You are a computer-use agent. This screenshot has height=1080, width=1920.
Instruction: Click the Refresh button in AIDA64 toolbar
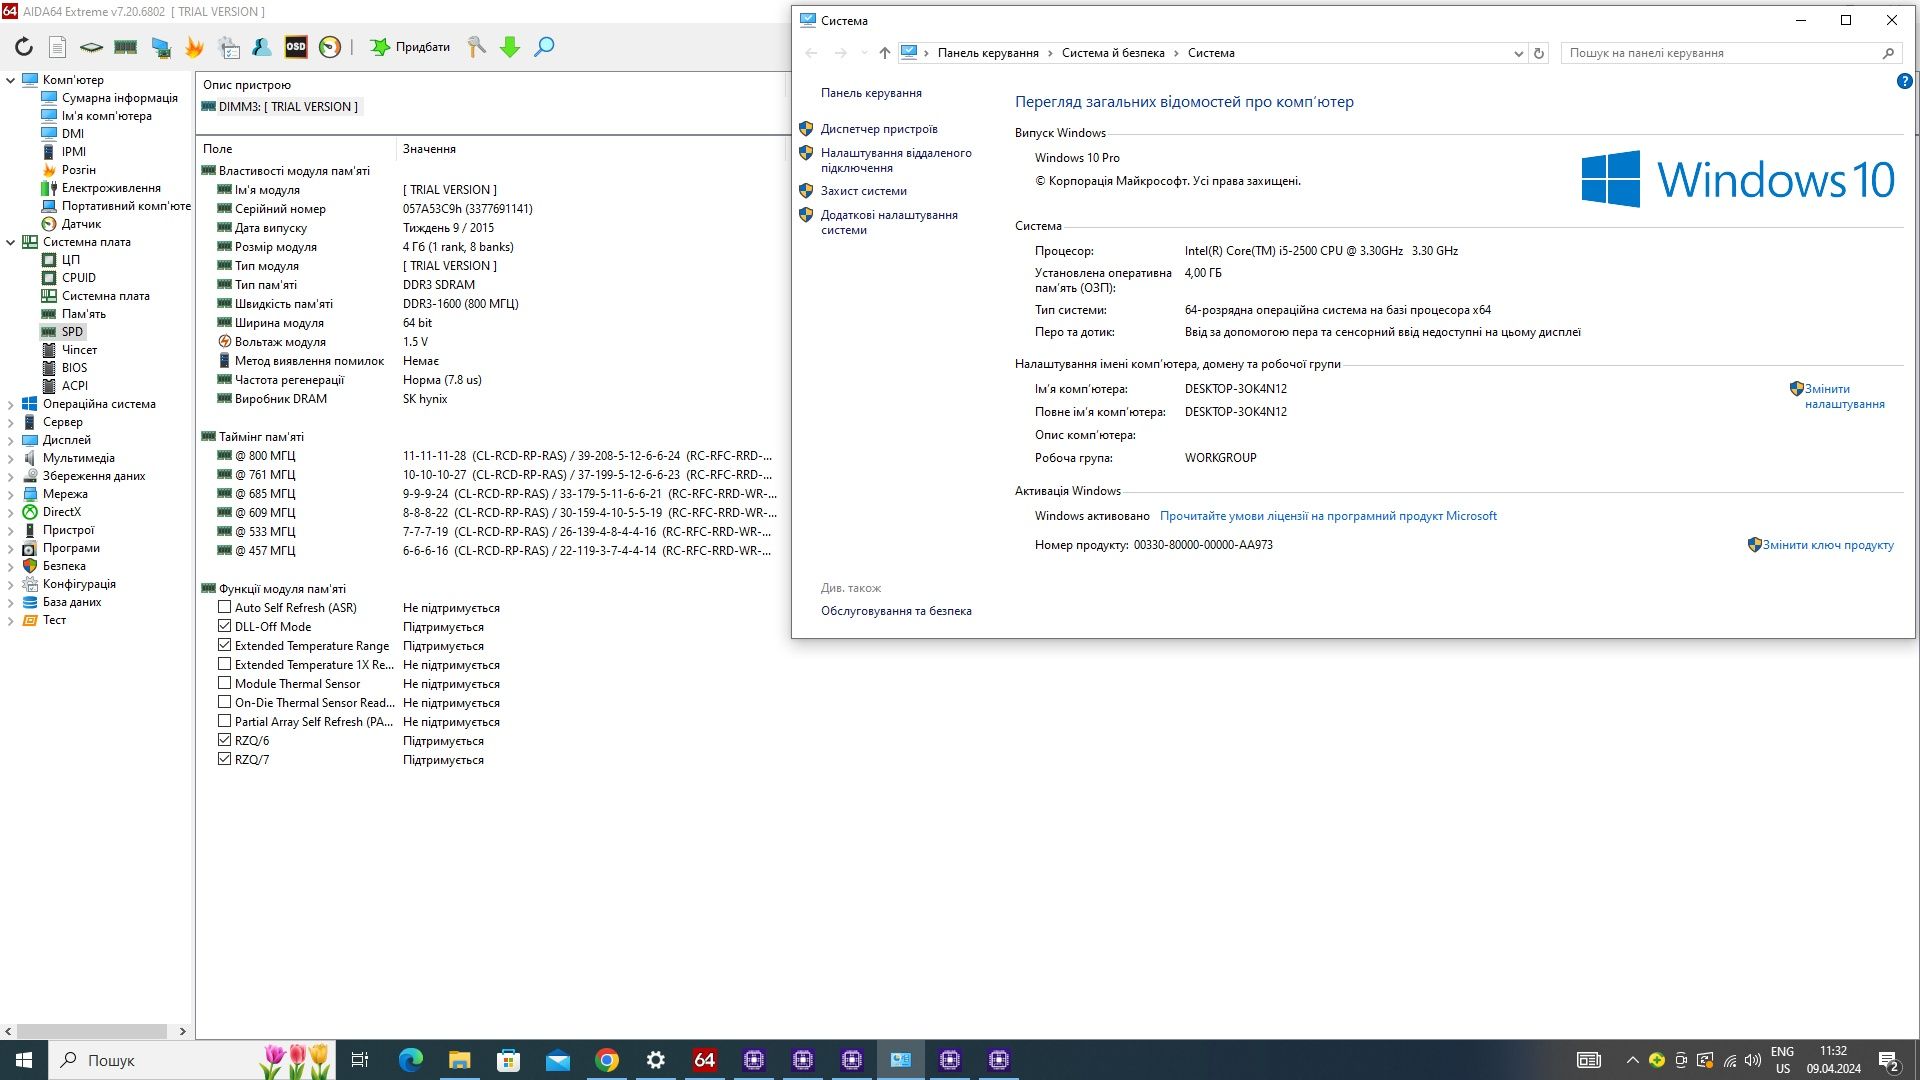point(22,46)
